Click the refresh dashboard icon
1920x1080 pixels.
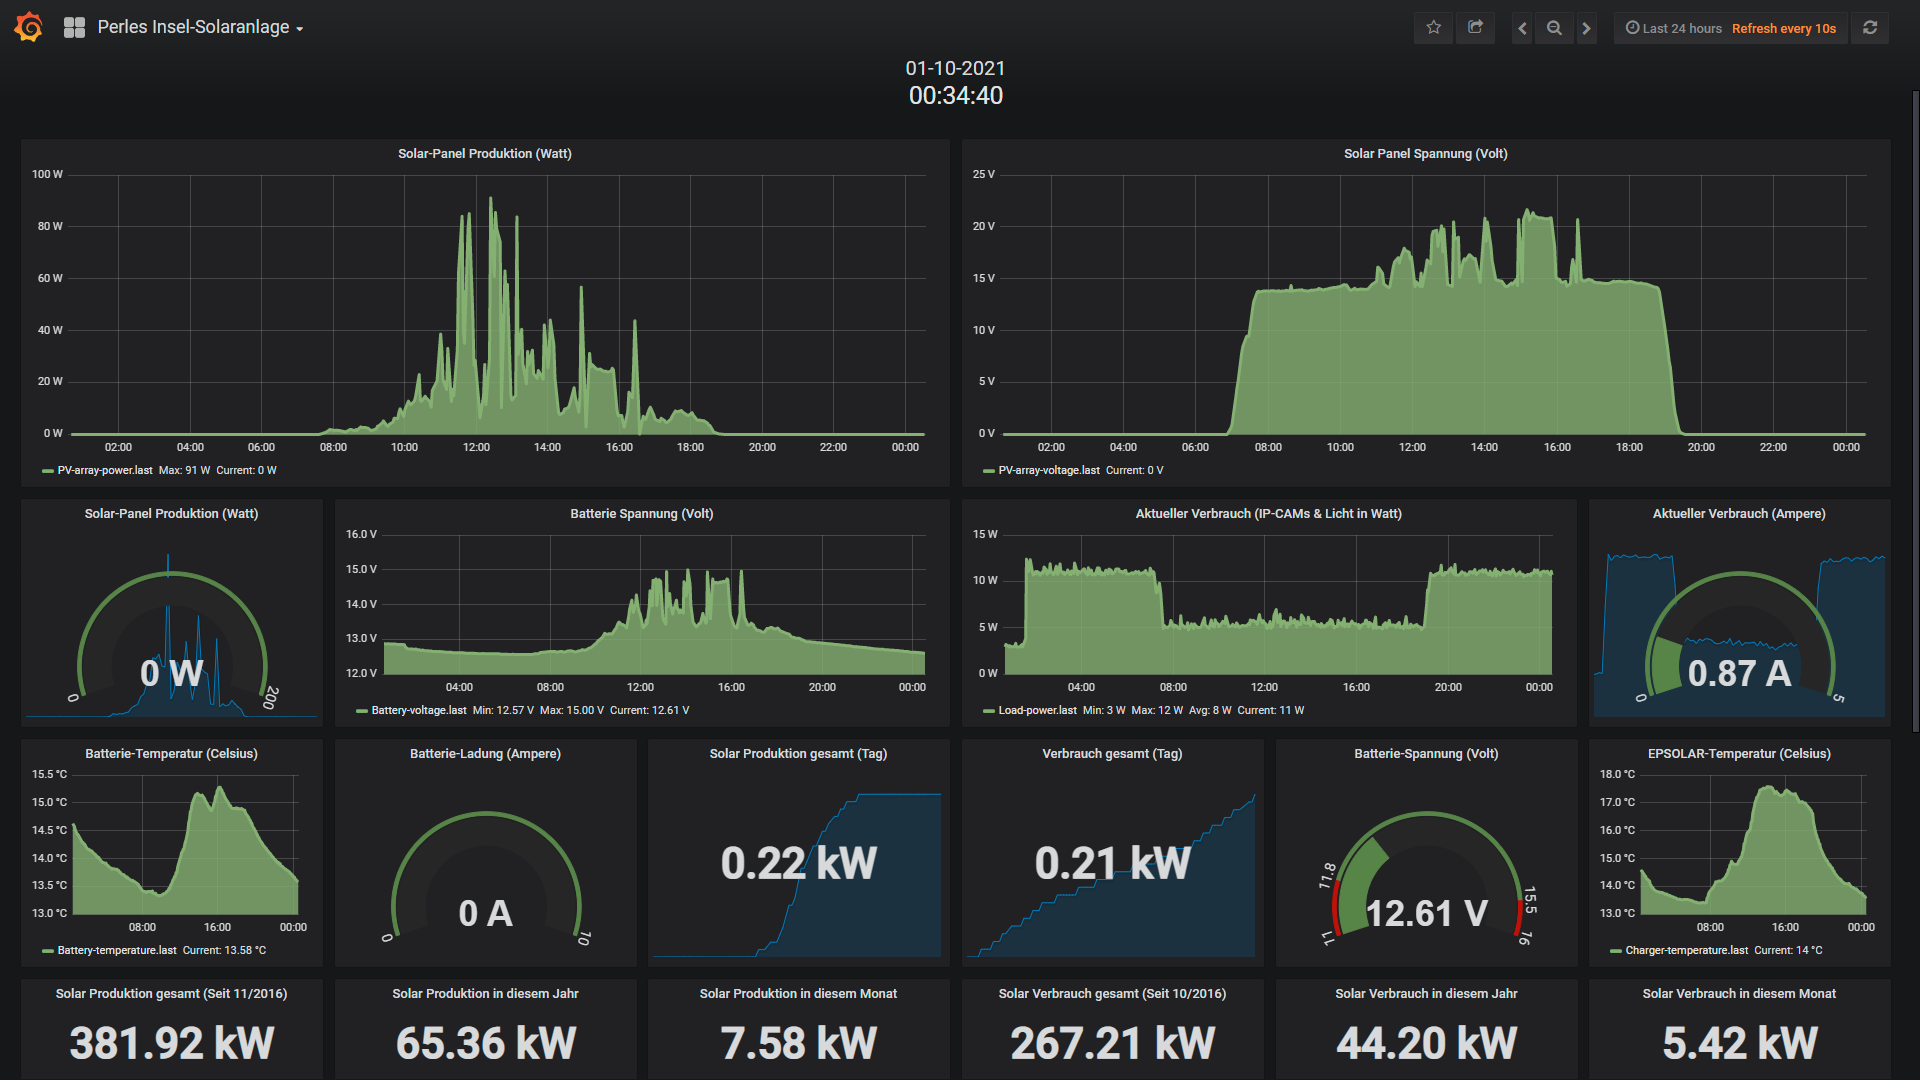tap(1870, 28)
